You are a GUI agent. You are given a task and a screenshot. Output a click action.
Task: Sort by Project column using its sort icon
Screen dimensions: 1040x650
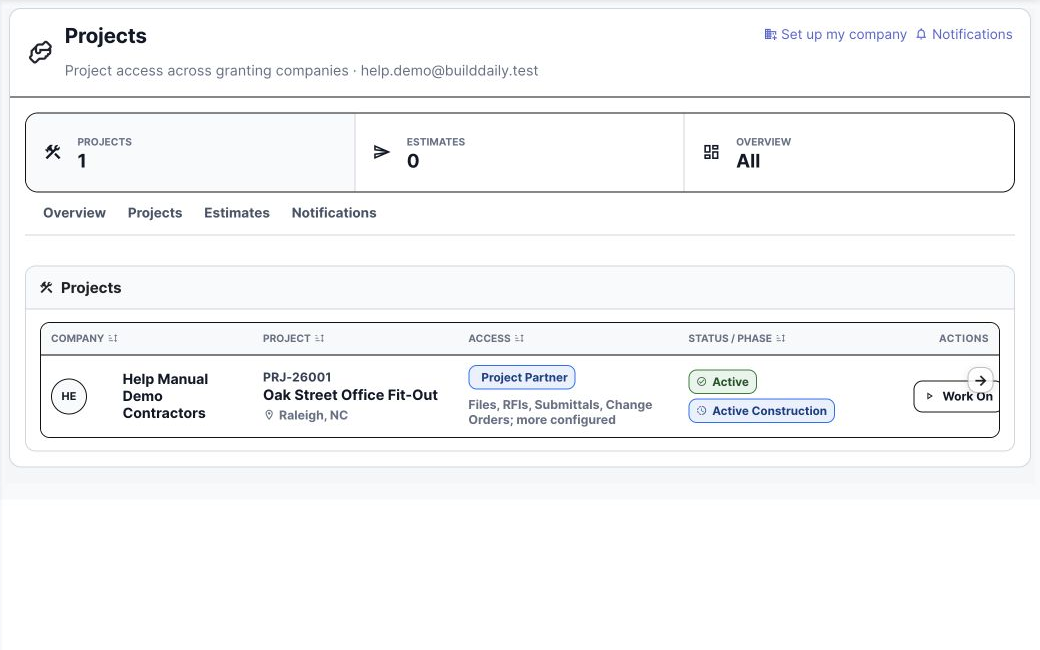click(x=319, y=338)
